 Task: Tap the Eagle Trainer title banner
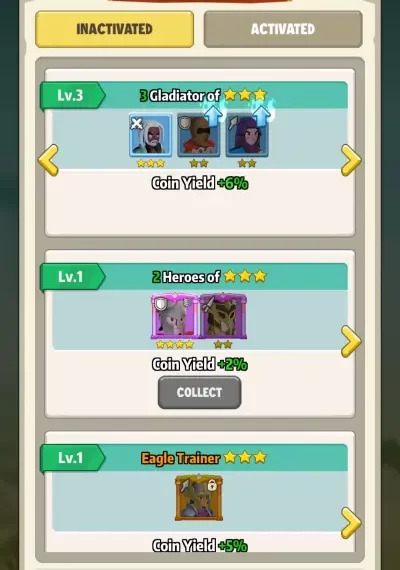(204, 458)
